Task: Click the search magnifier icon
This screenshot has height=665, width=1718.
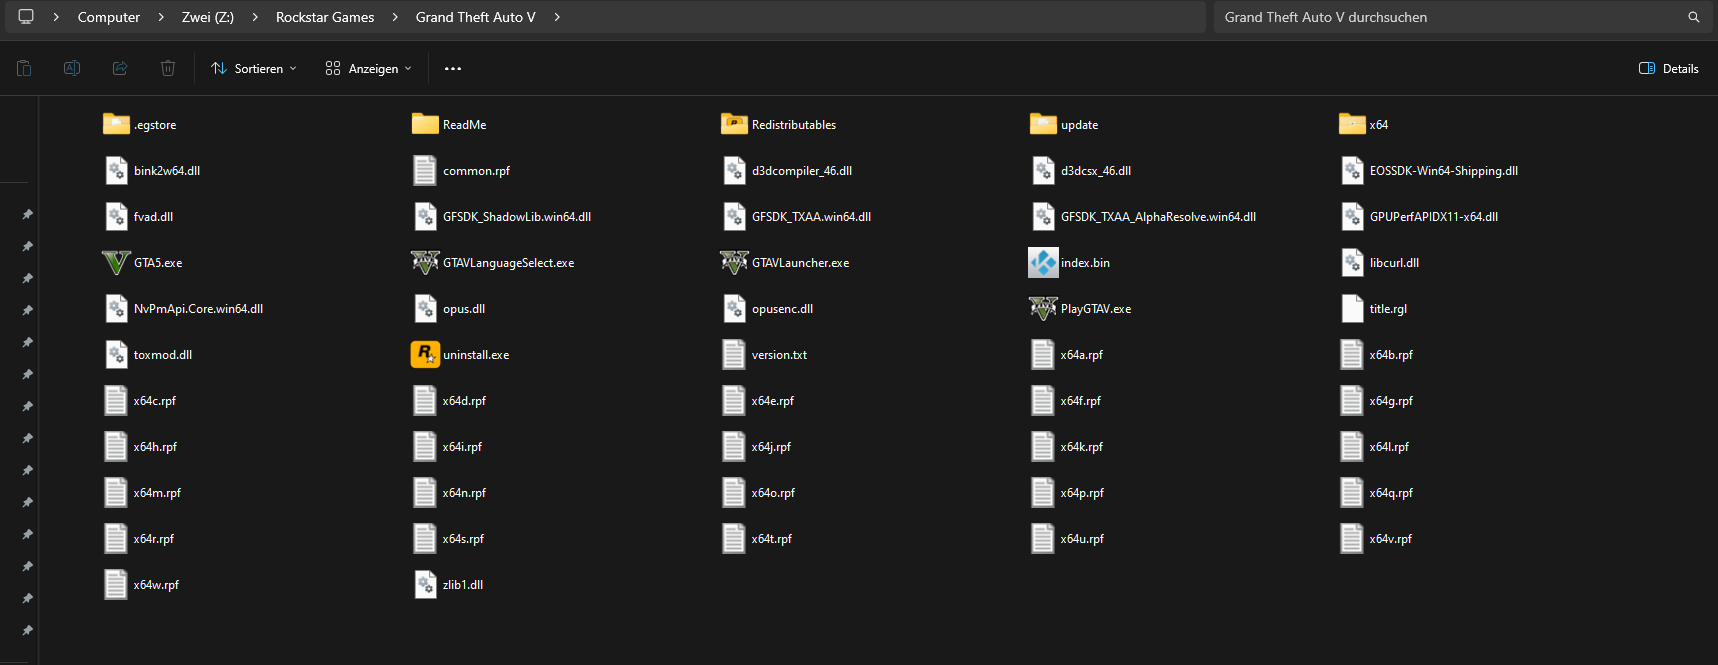Action: tap(1694, 17)
